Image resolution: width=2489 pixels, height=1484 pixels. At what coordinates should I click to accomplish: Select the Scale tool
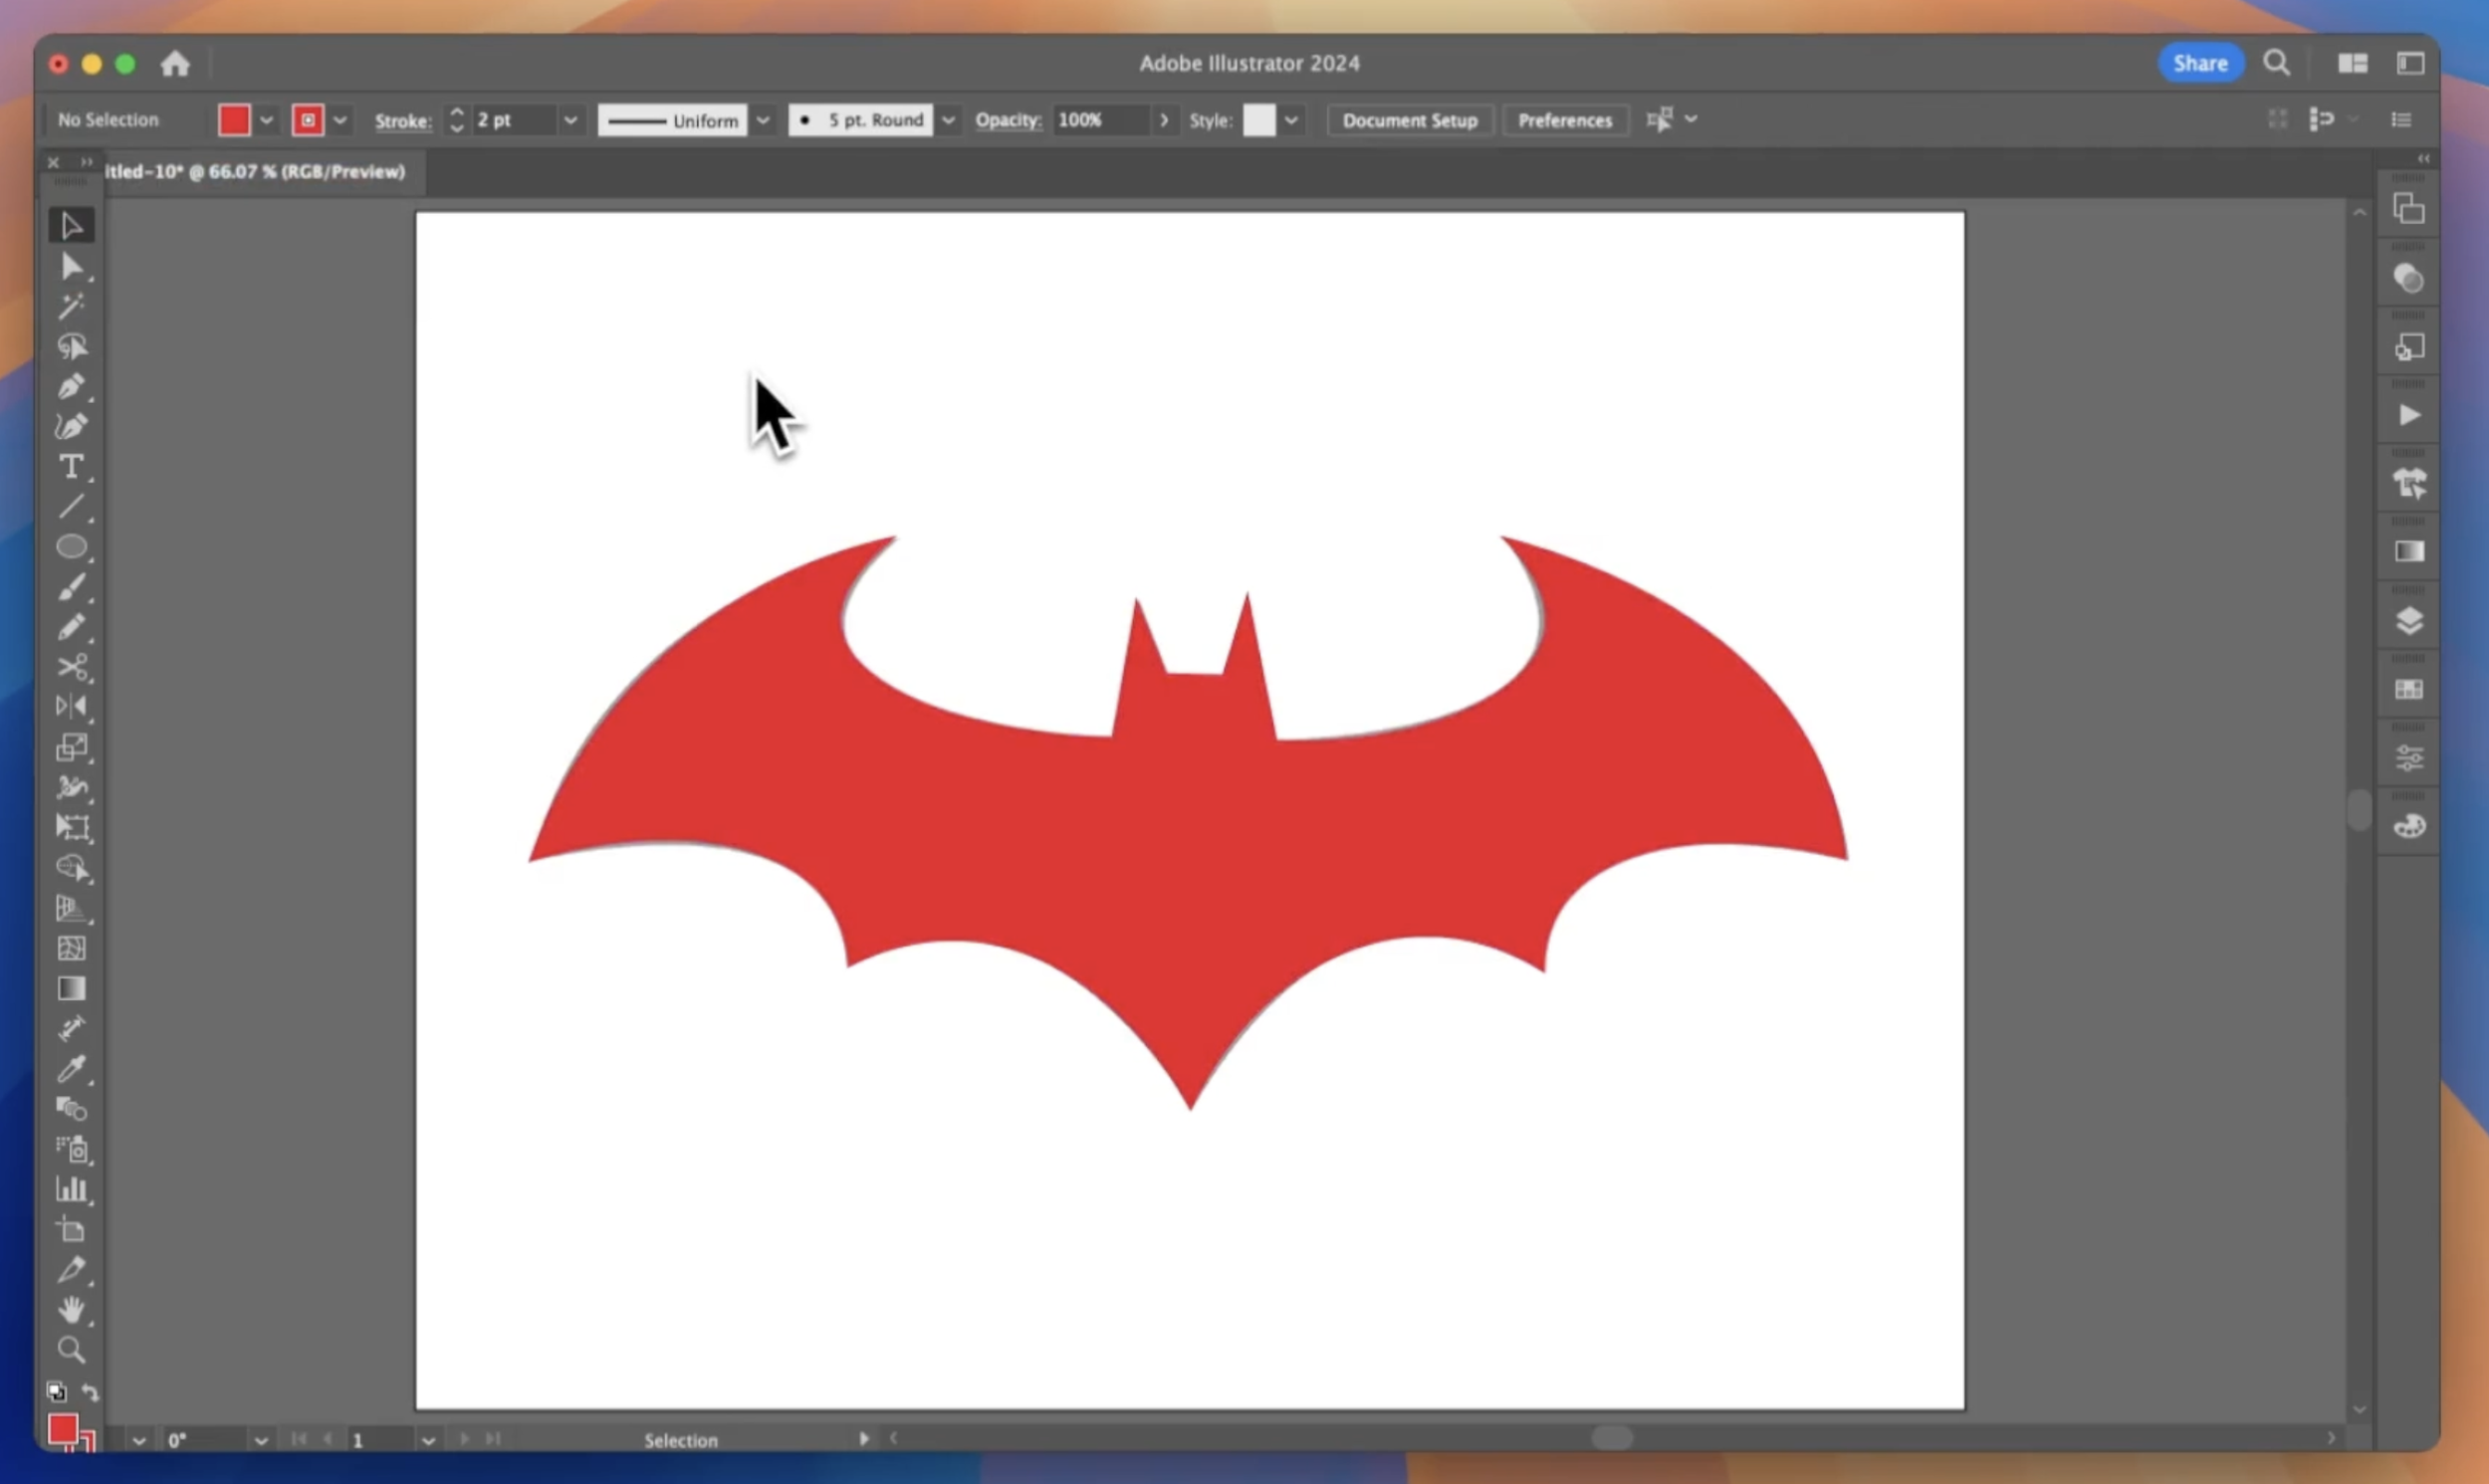point(71,747)
